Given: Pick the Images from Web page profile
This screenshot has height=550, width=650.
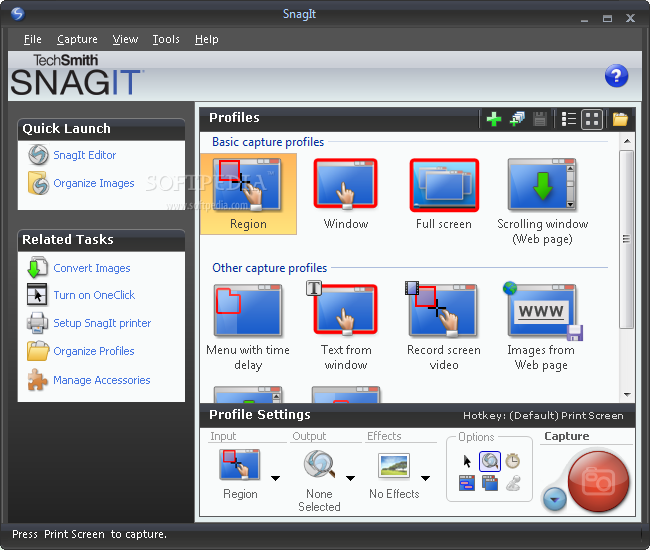Looking at the screenshot, I should point(541,327).
